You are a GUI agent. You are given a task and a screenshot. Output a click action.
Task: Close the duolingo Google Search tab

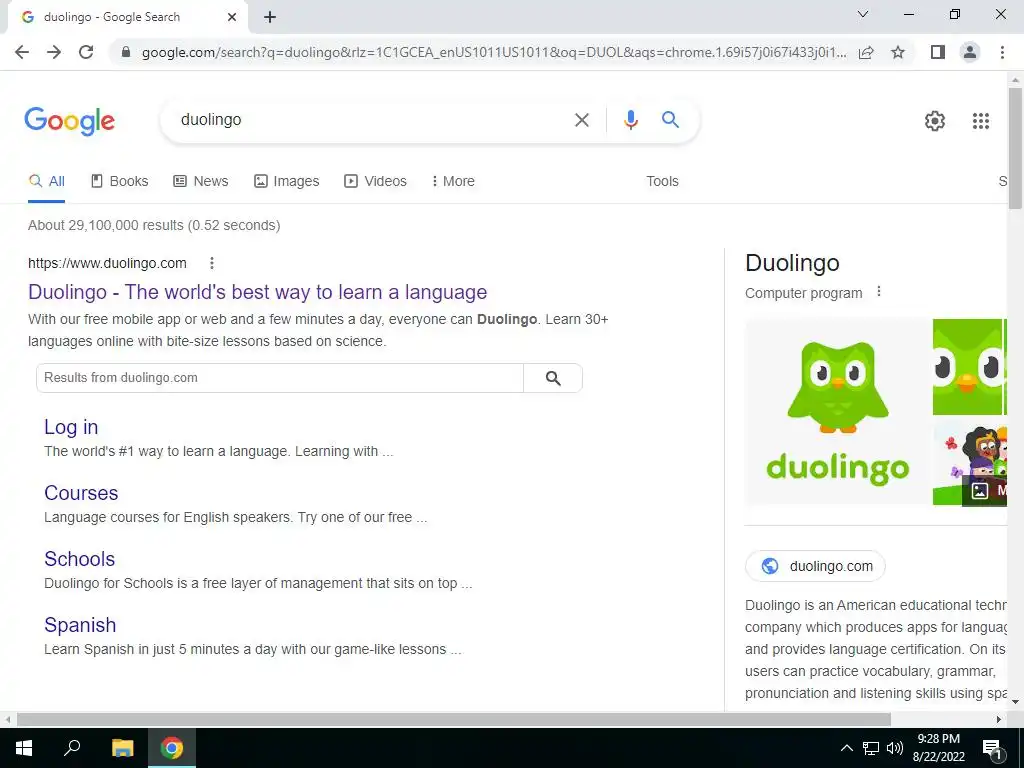coord(232,17)
